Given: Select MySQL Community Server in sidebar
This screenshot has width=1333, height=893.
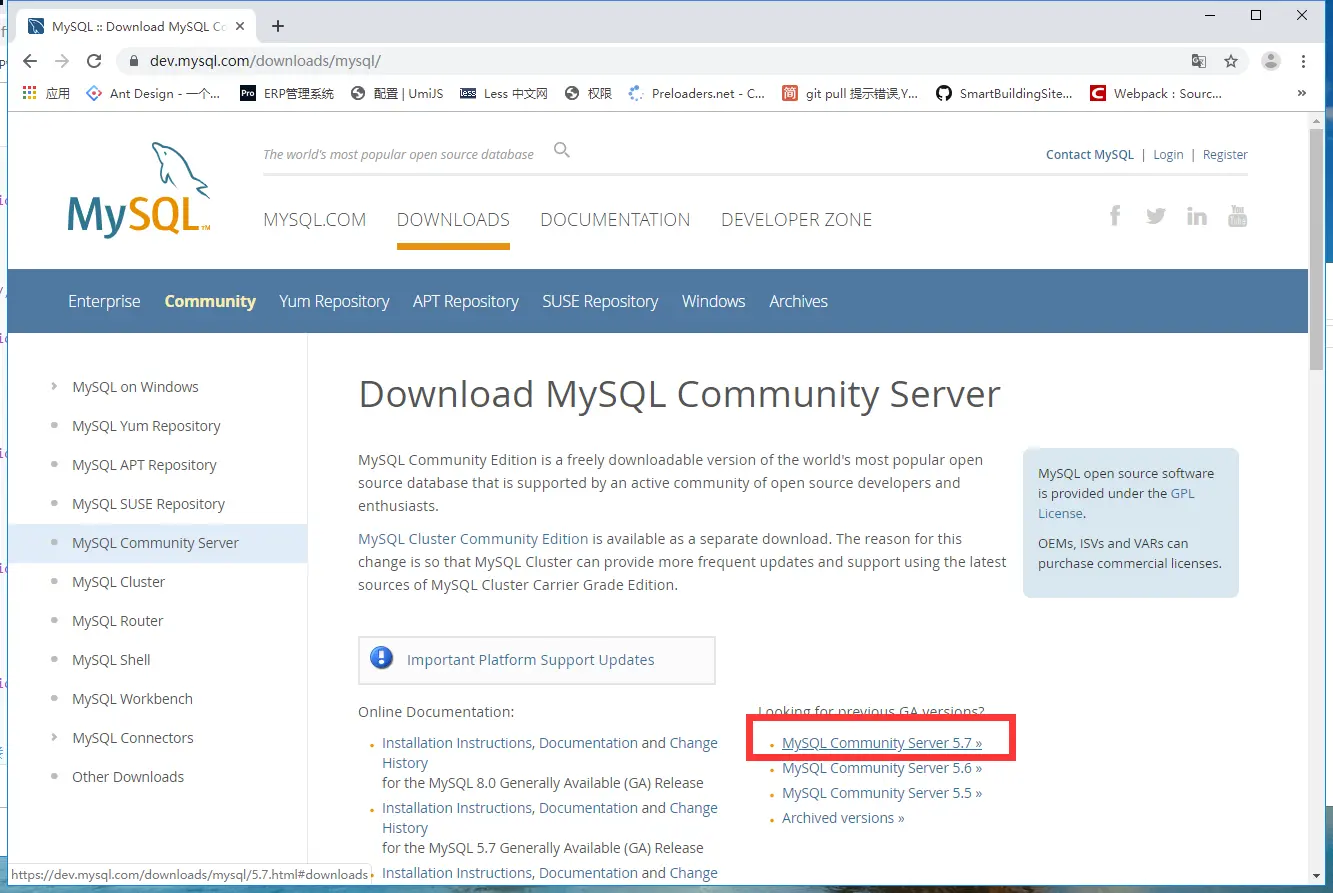Looking at the screenshot, I should pyautogui.click(x=155, y=543).
